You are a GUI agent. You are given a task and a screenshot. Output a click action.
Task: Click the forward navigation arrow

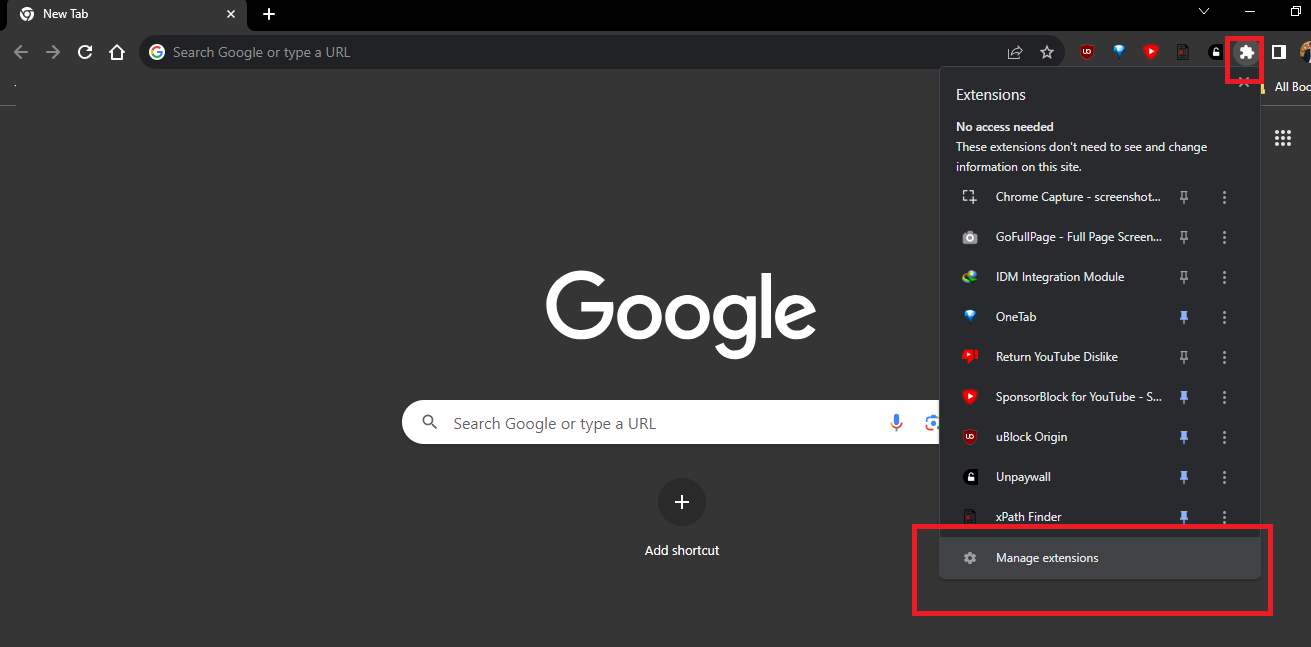53,52
